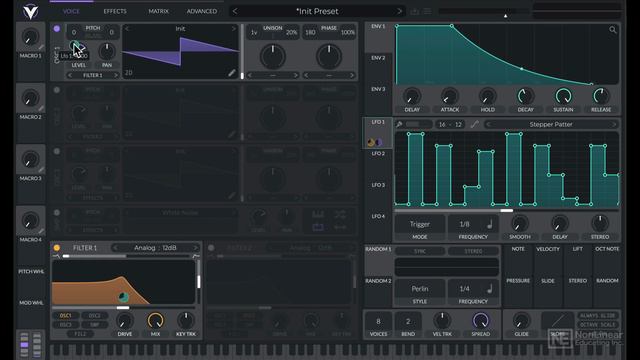This screenshot has height=360, width=640.
Task: Click the voice Spread knob
Action: [480, 321]
